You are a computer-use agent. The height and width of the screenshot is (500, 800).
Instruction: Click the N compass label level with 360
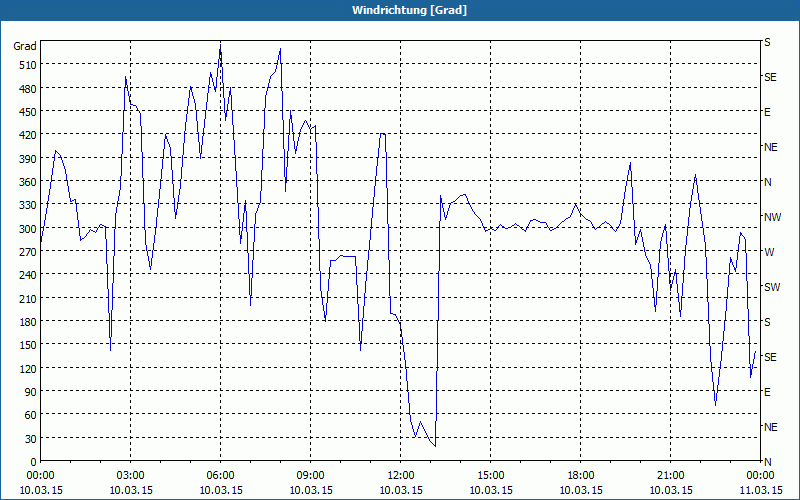point(768,182)
